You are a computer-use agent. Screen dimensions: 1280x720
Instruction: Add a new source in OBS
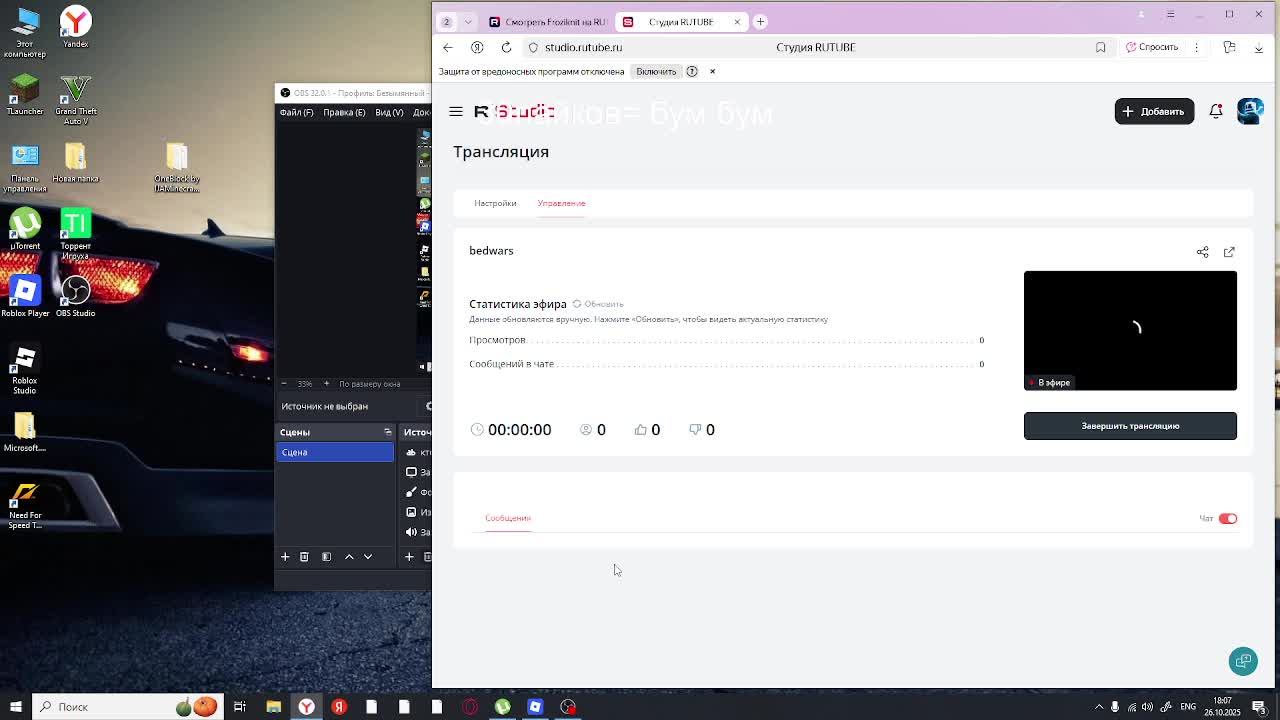coord(409,557)
